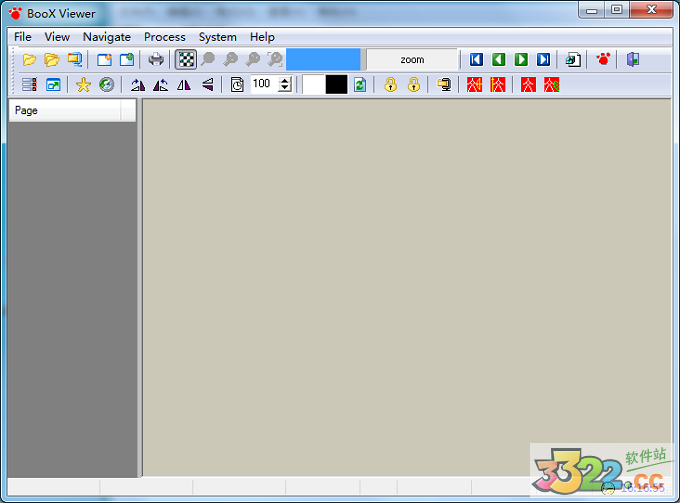
Task: Click the list rows icon on second toolbar
Action: (29, 85)
